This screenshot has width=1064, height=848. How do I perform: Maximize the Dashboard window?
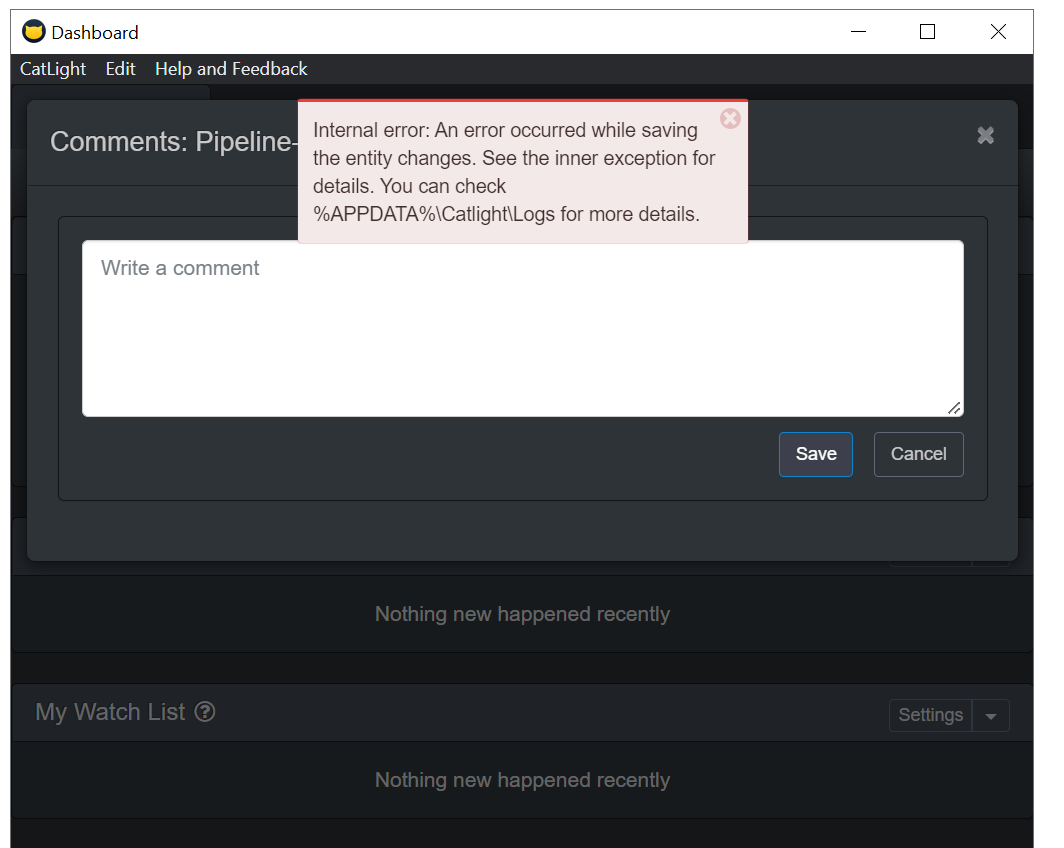pyautogui.click(x=927, y=32)
